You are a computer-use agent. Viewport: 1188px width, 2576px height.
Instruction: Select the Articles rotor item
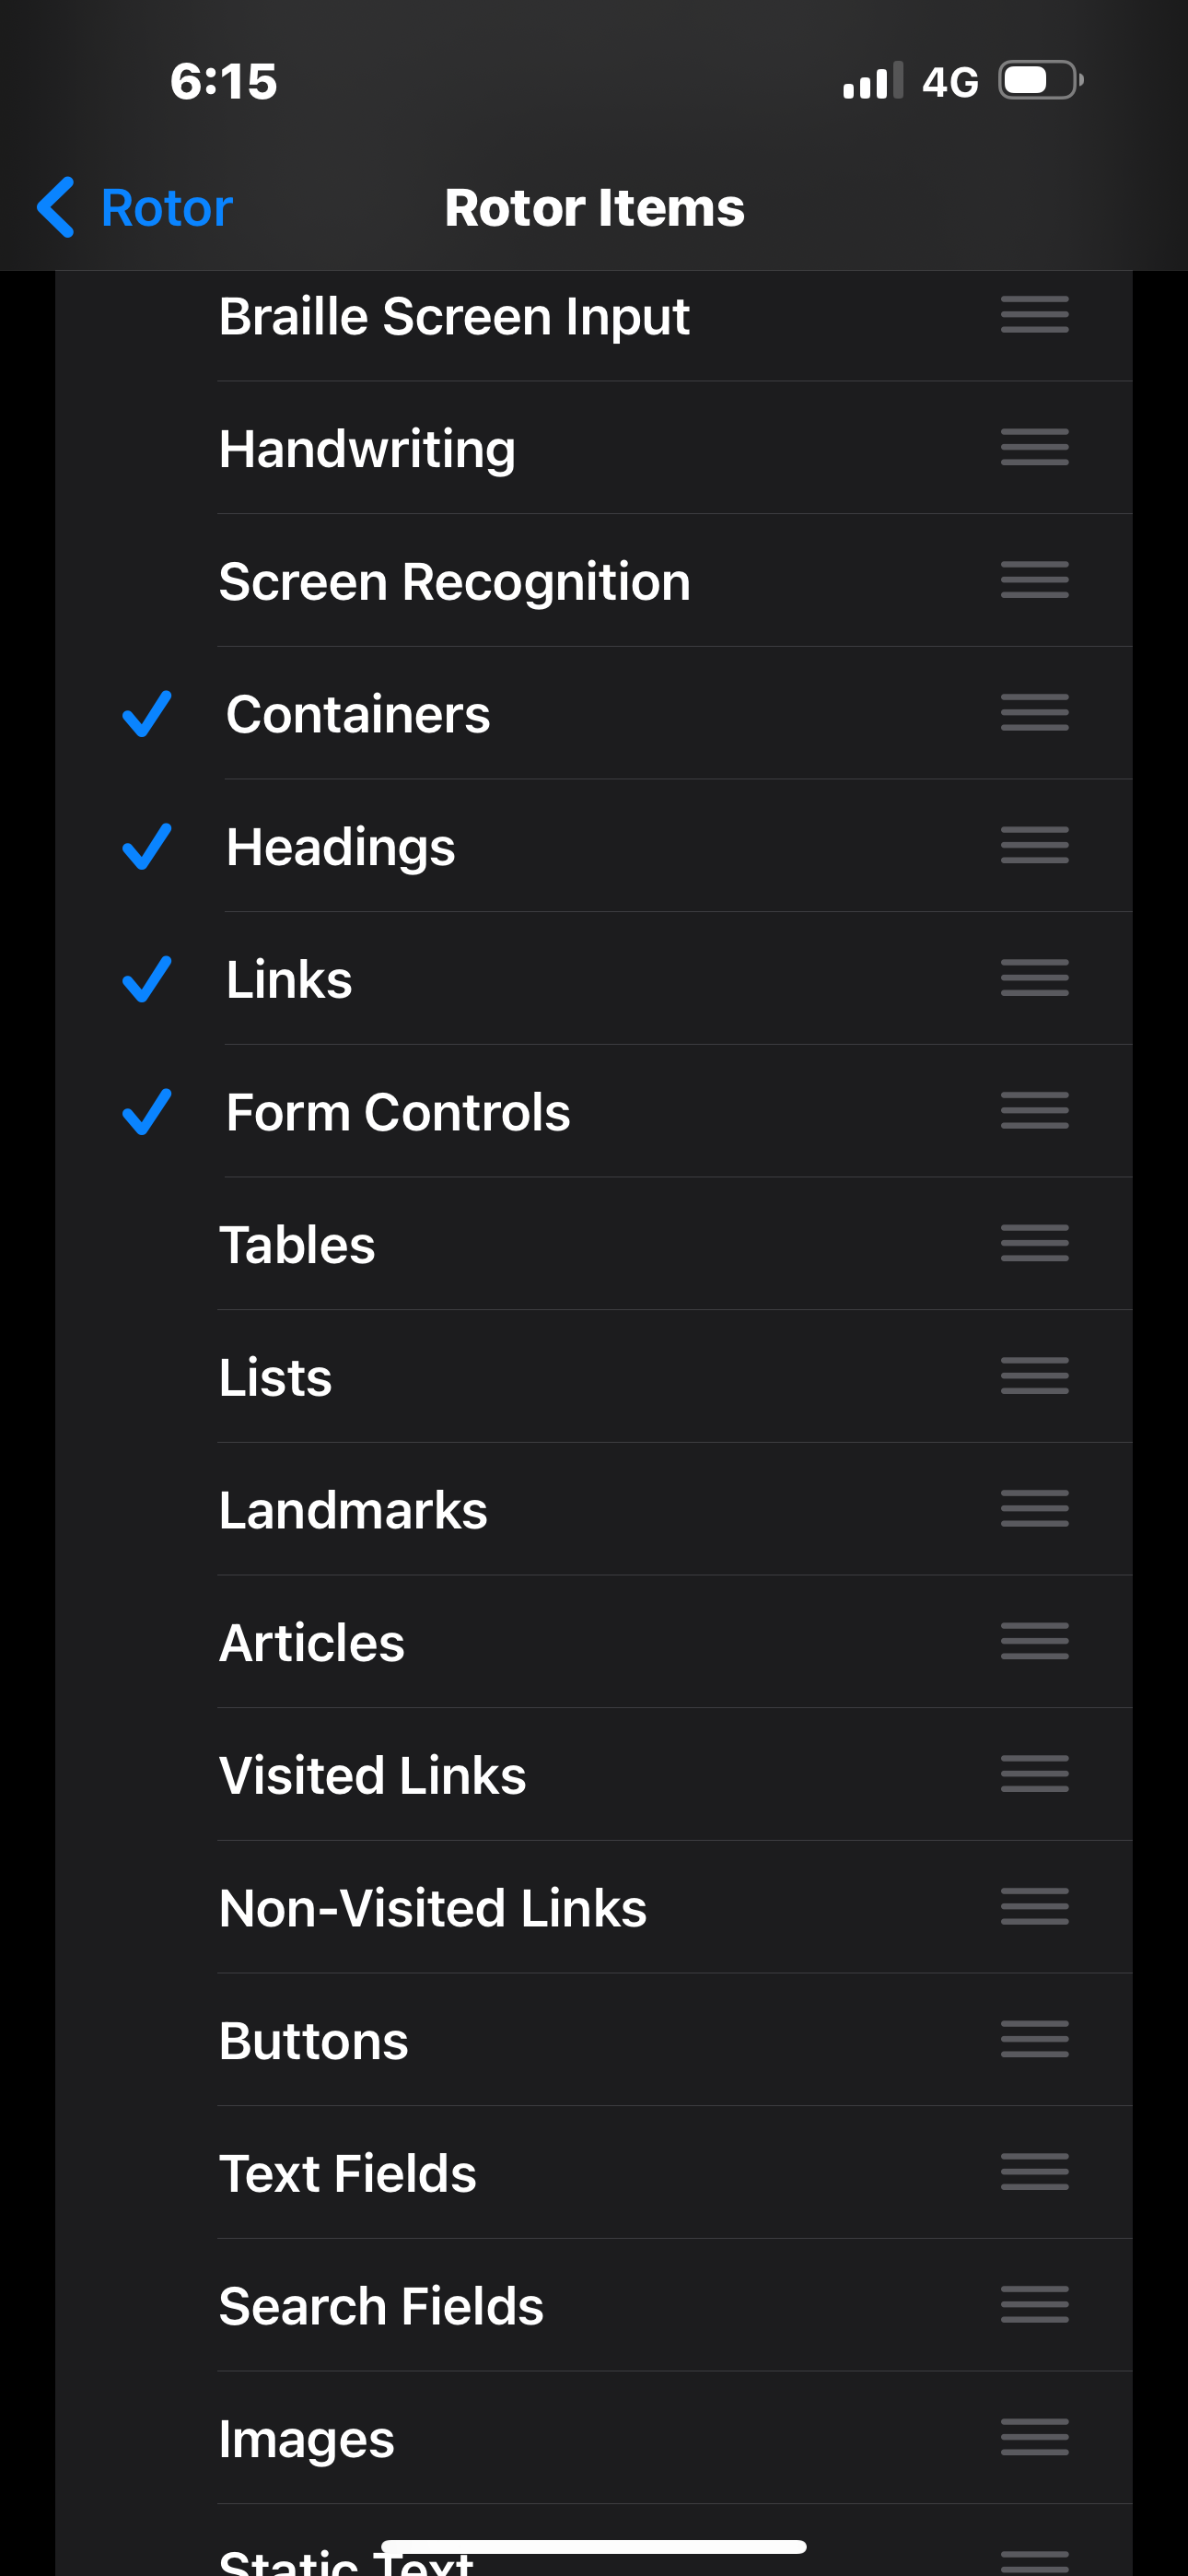coord(312,1642)
